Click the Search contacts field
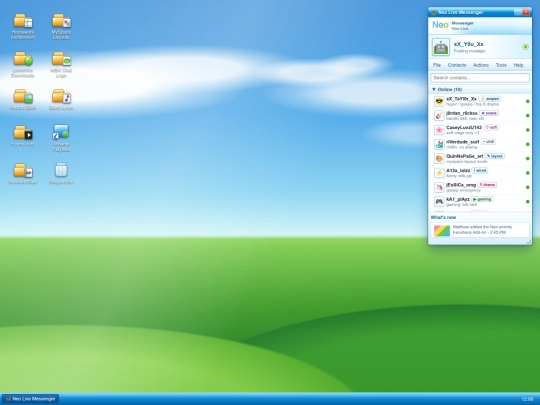This screenshot has height=405, width=540. pyautogui.click(x=480, y=78)
